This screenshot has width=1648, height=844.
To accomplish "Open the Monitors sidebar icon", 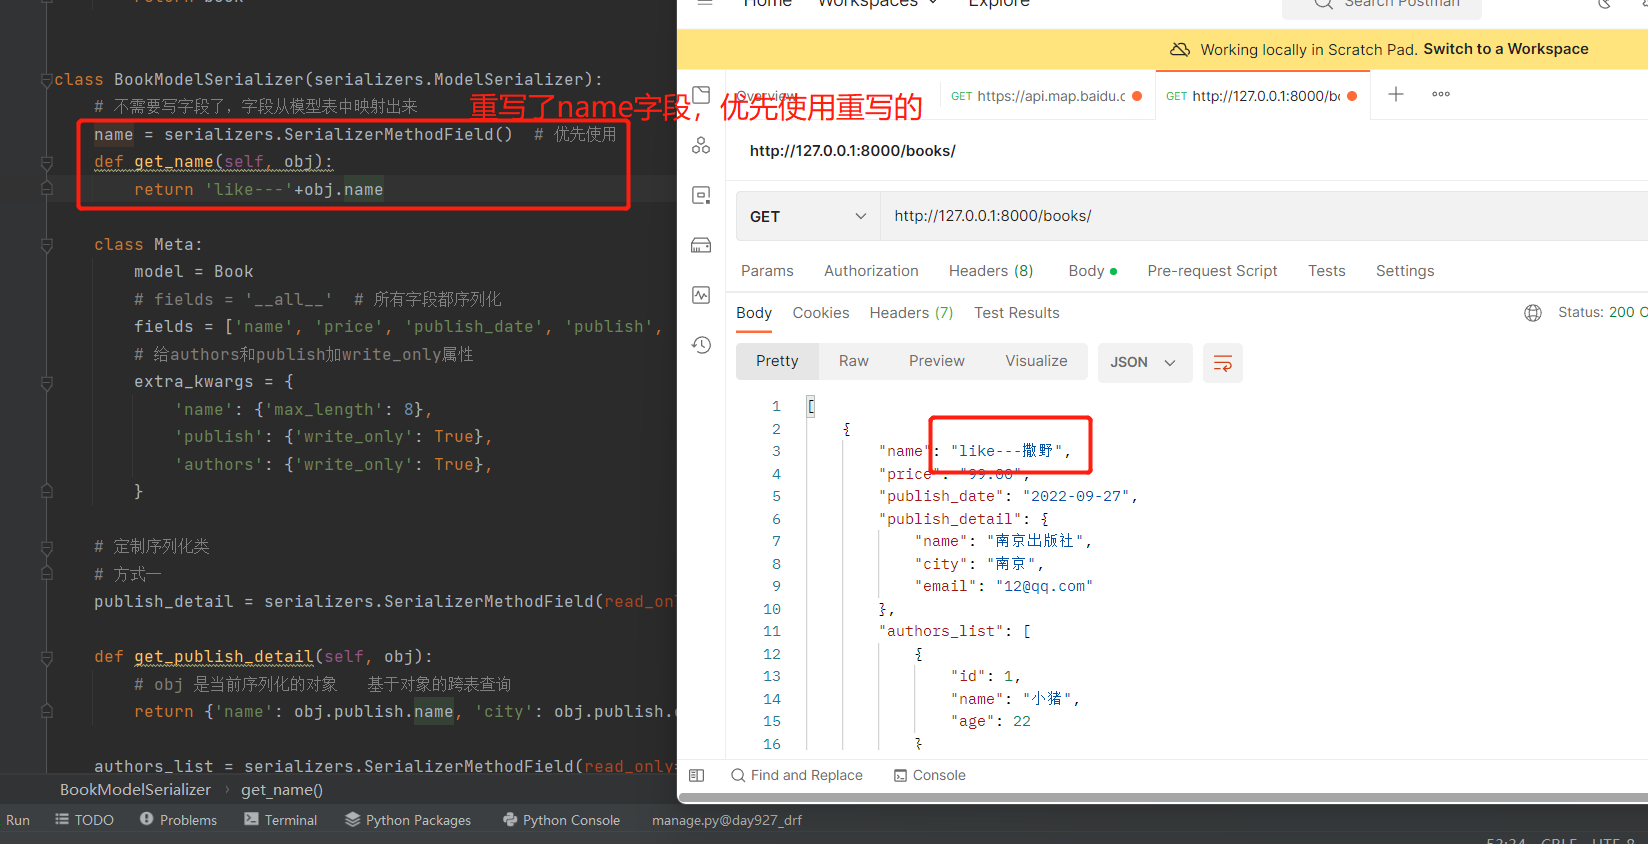I will tap(701, 295).
